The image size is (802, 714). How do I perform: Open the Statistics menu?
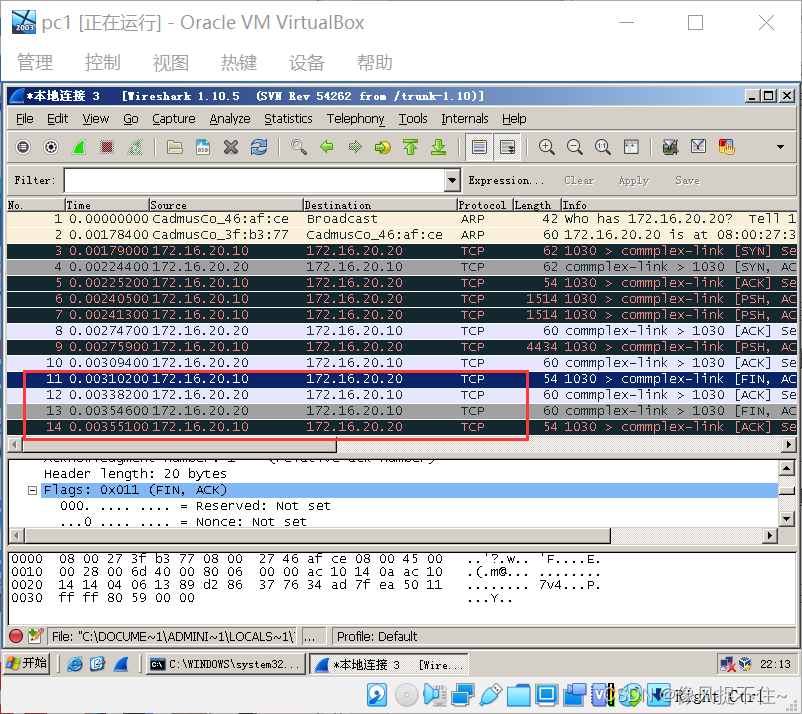[288, 119]
